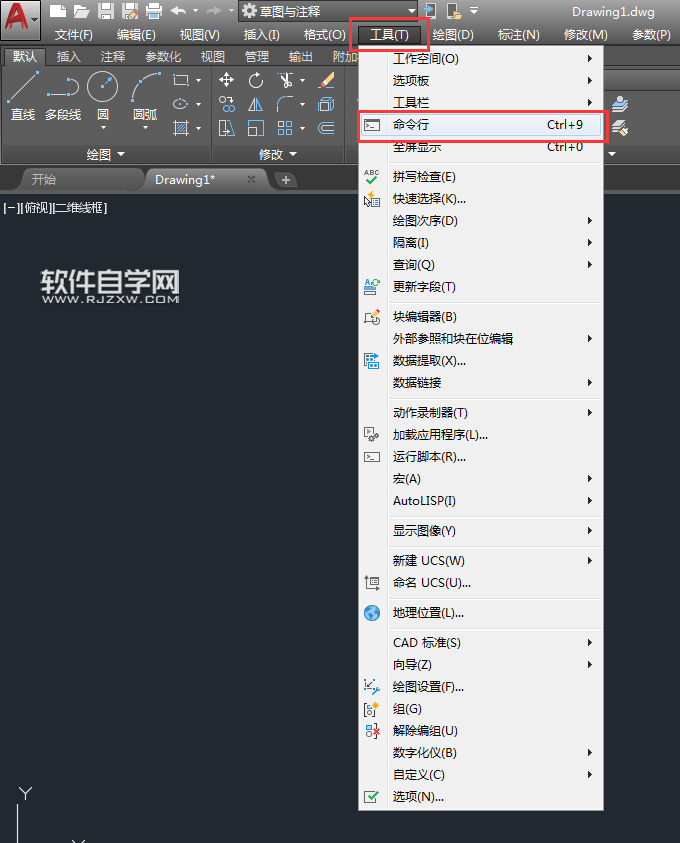Image resolution: width=680 pixels, height=843 pixels.
Task: Choose 命名 UCS(U)... menu entry
Action: [481, 583]
